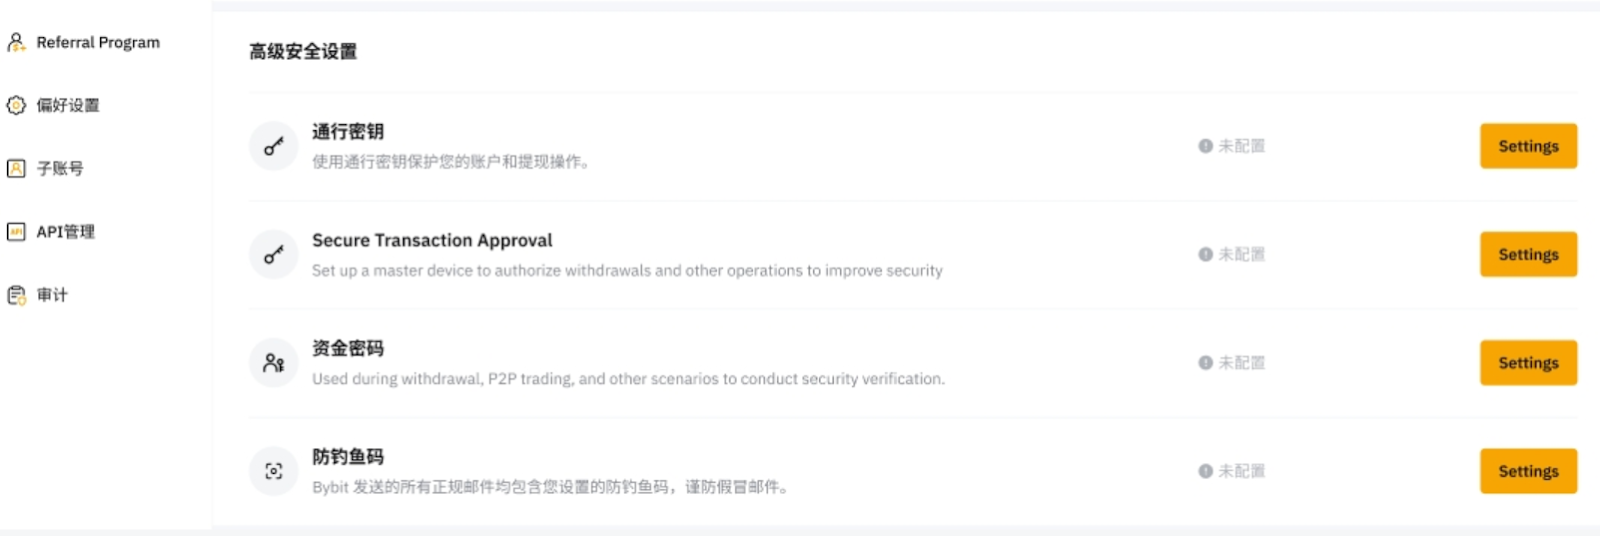Image resolution: width=1600 pixels, height=536 pixels.
Task: Click 未配置 status beside 通行密钥
Action: tap(1240, 146)
